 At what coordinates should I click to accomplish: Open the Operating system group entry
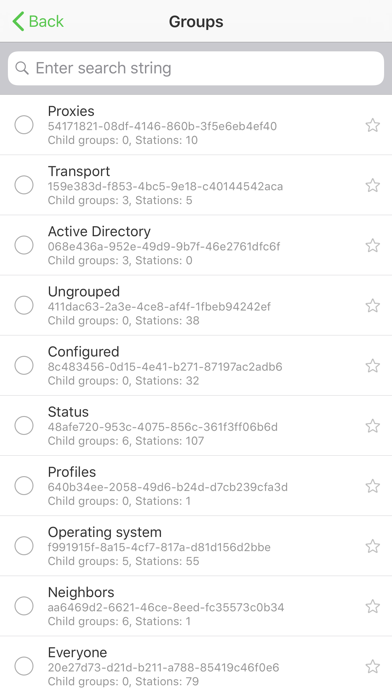[196, 546]
